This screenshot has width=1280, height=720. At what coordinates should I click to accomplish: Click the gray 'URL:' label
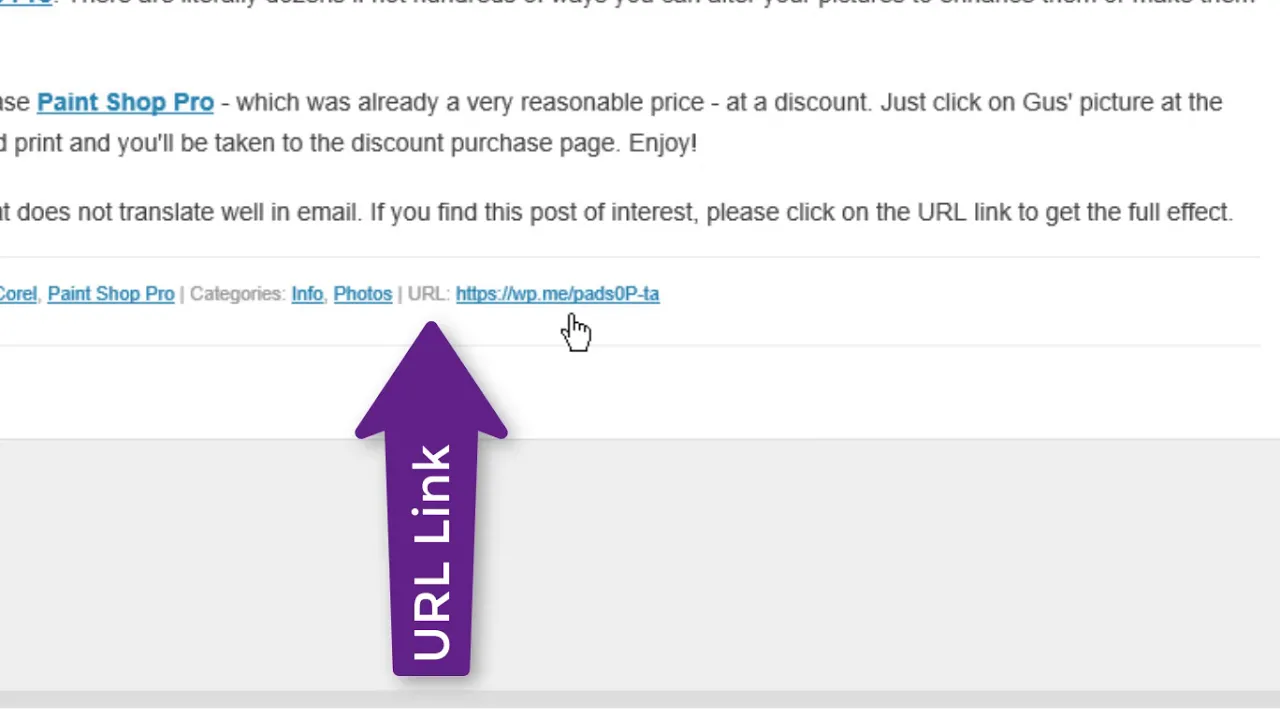pyautogui.click(x=429, y=294)
